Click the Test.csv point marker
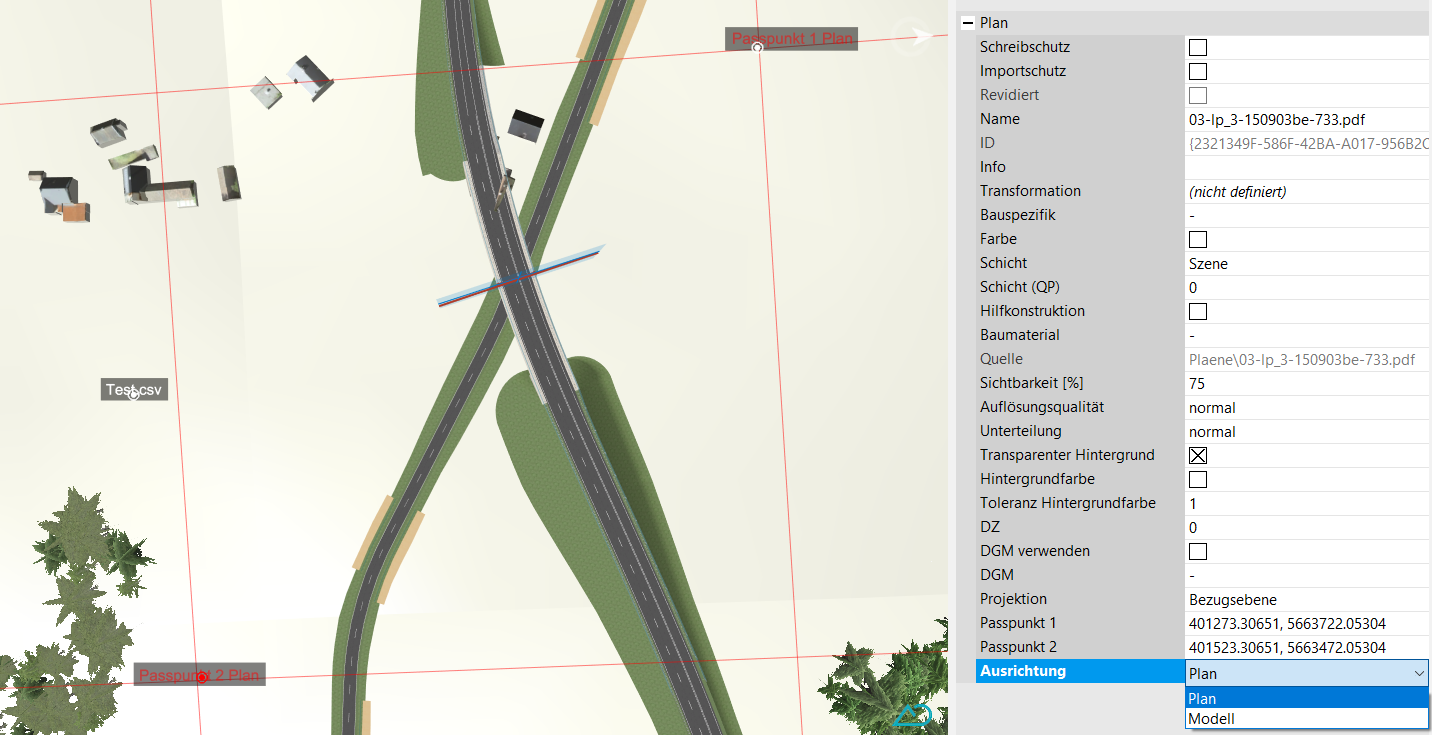Image resolution: width=1432 pixels, height=735 pixels. pyautogui.click(x=134, y=393)
